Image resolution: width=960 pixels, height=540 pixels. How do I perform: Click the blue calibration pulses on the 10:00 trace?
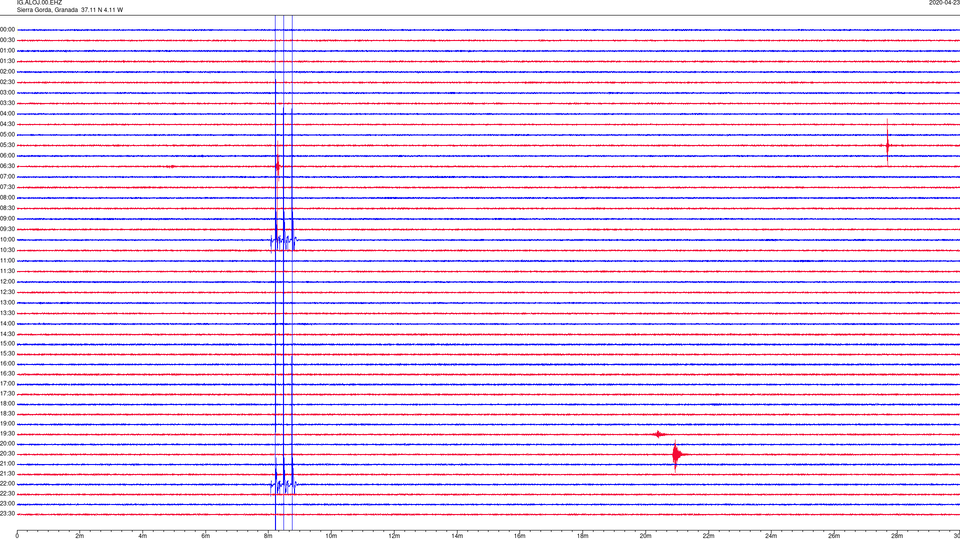pyautogui.click(x=283, y=240)
